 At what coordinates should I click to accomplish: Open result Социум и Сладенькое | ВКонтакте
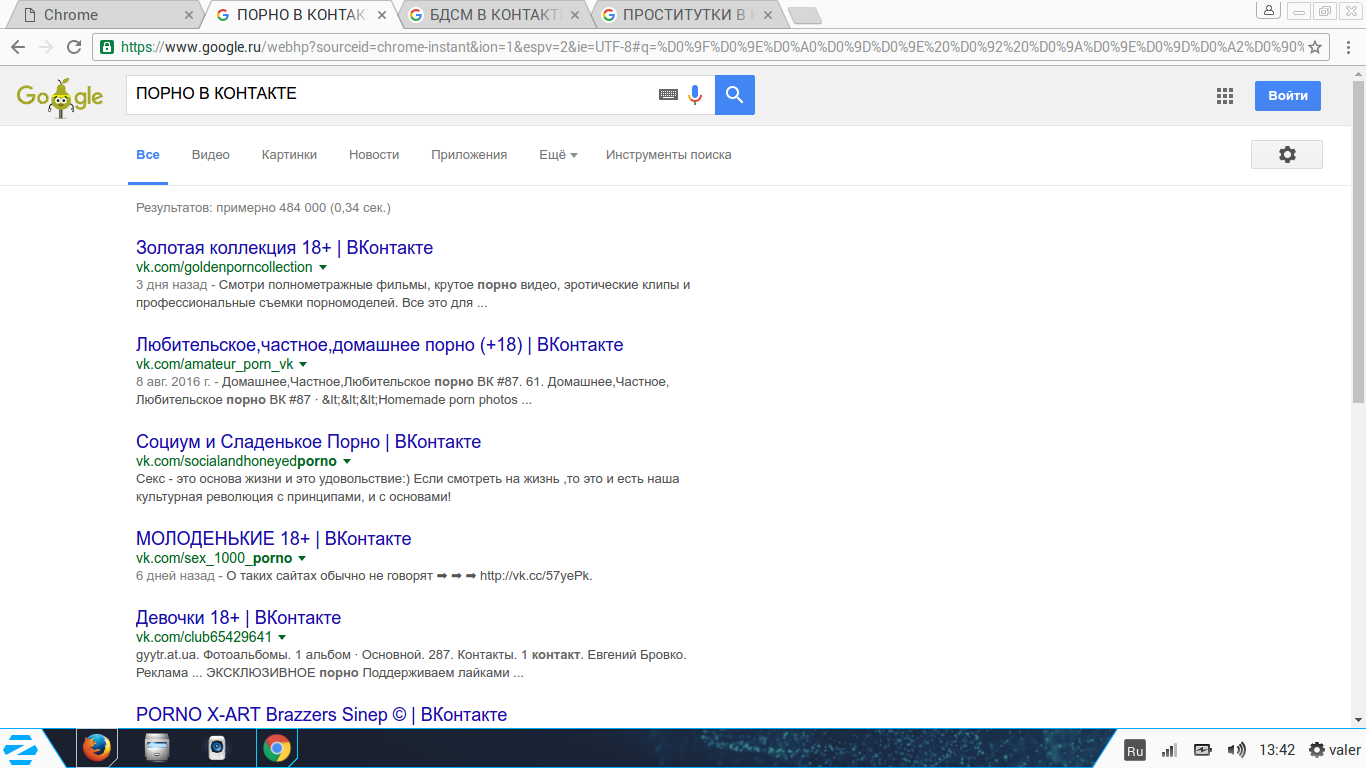click(x=308, y=441)
